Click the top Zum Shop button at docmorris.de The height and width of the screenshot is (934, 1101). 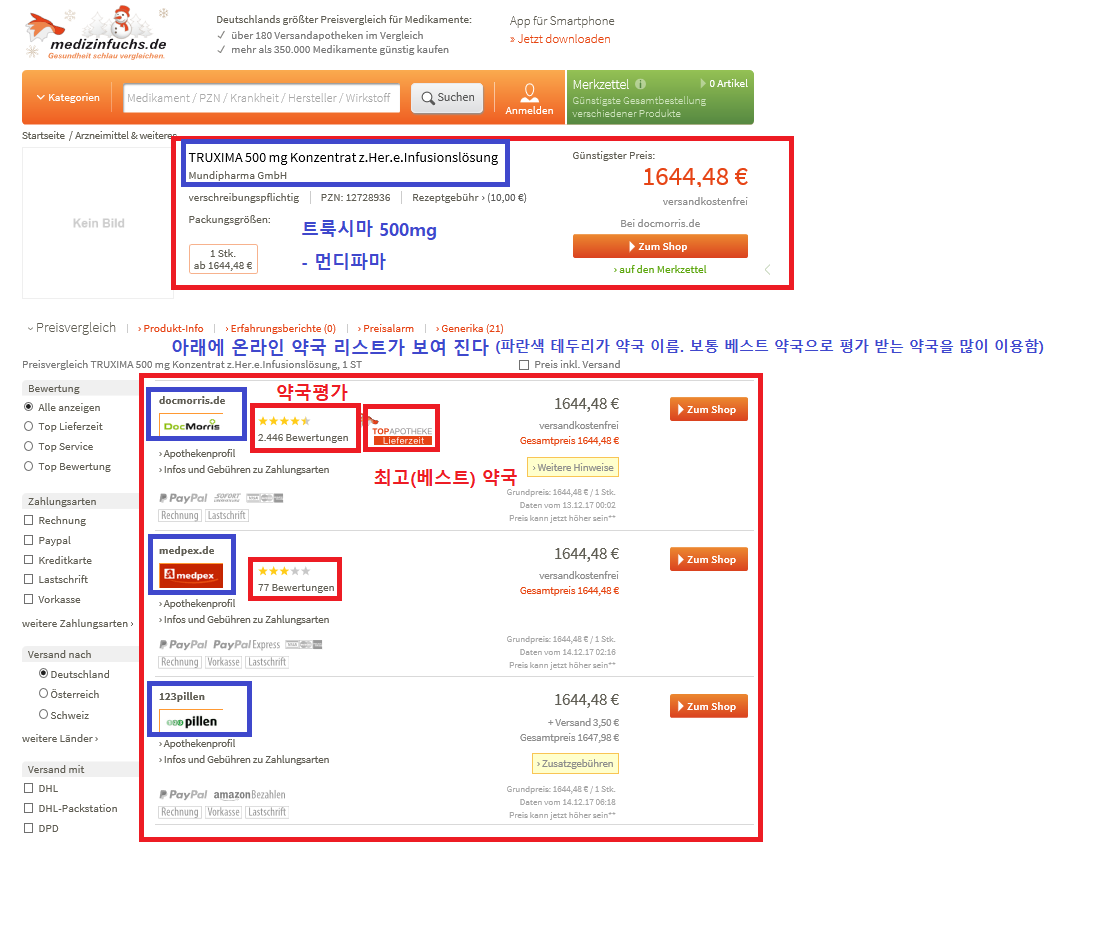(660, 246)
